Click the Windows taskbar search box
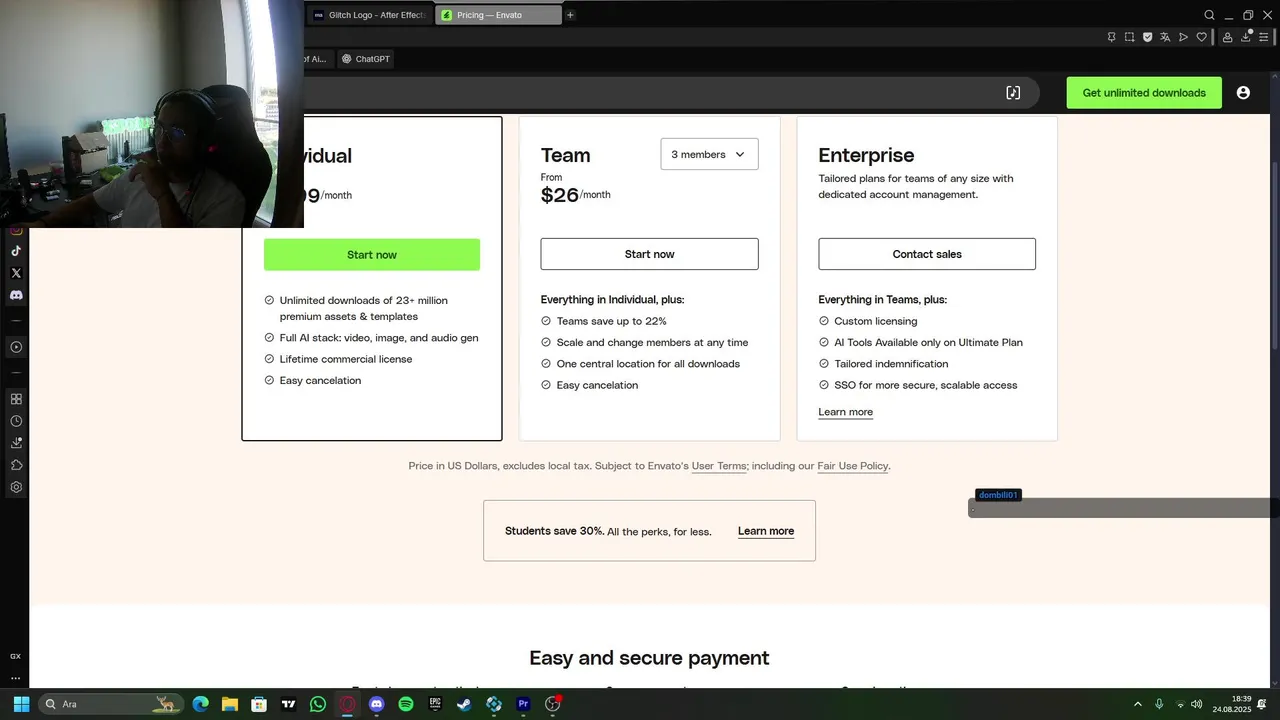This screenshot has height=720, width=1280. point(111,704)
